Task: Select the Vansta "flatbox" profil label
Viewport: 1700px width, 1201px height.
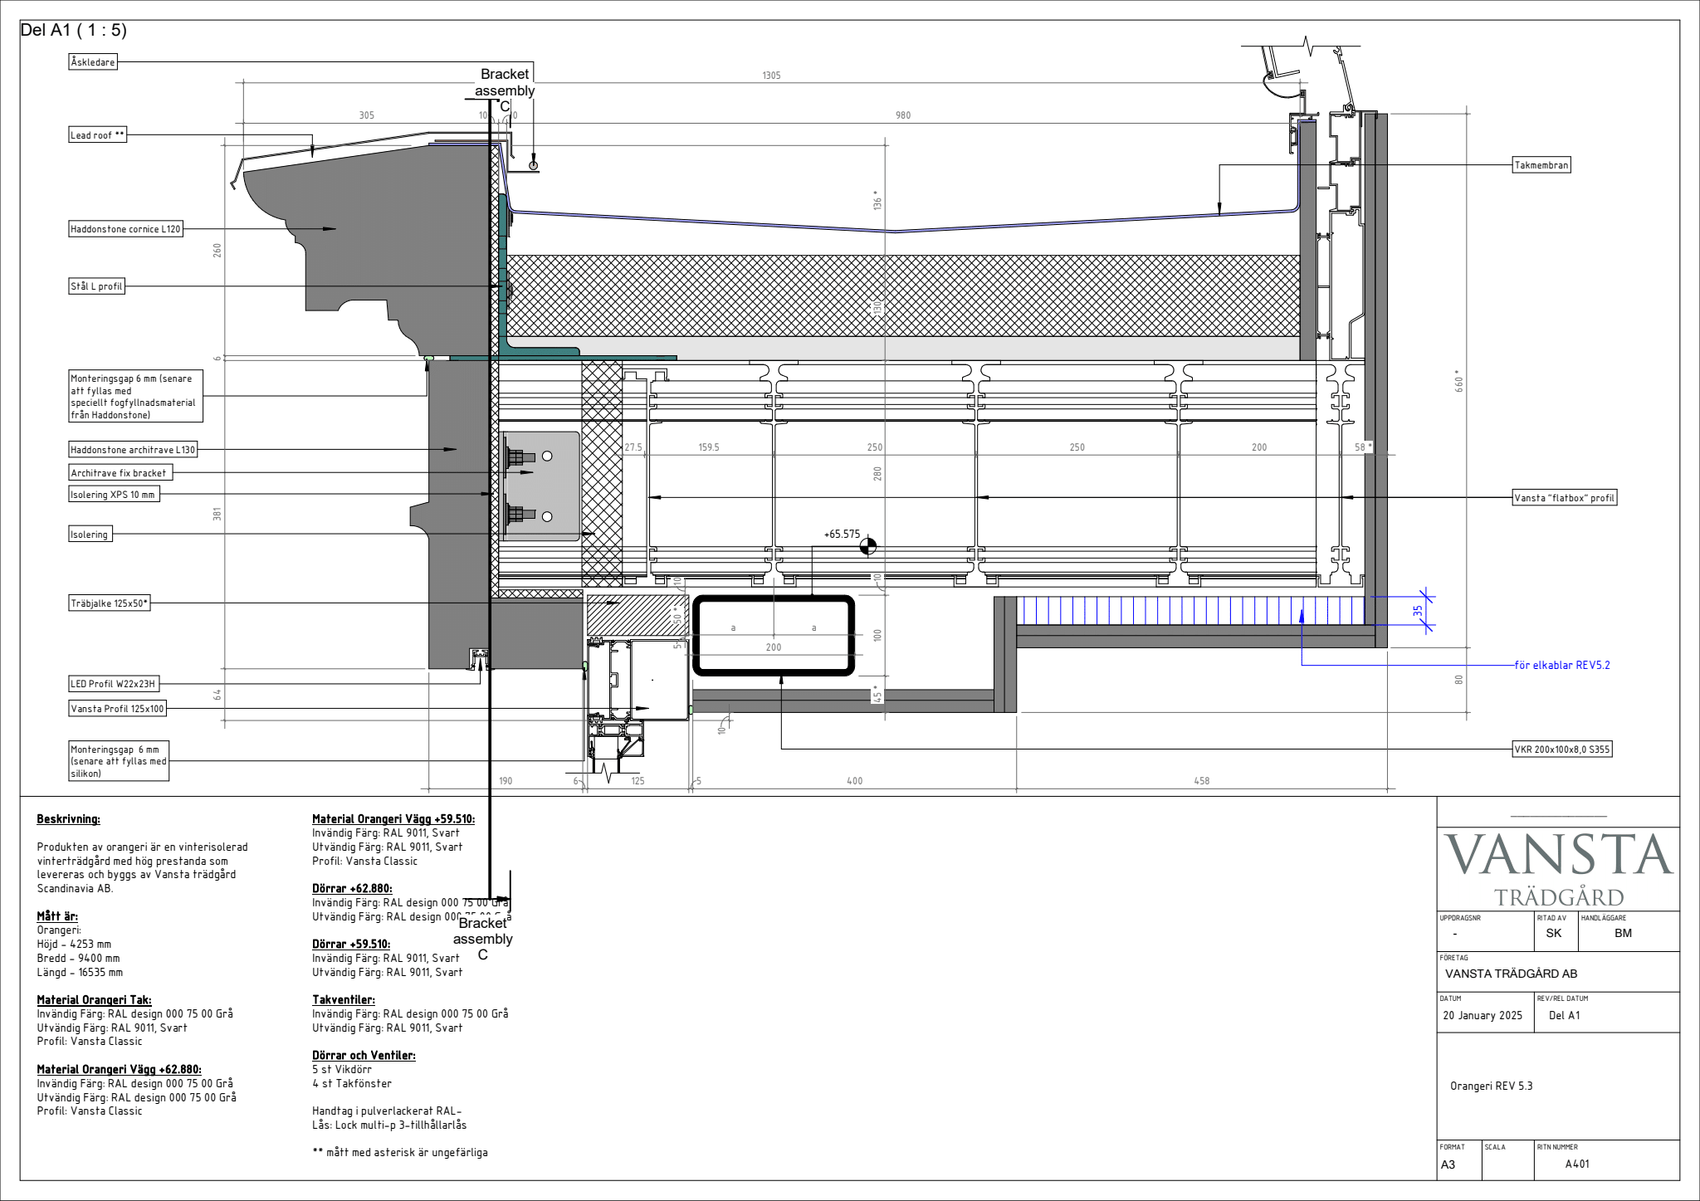Action: (1564, 497)
